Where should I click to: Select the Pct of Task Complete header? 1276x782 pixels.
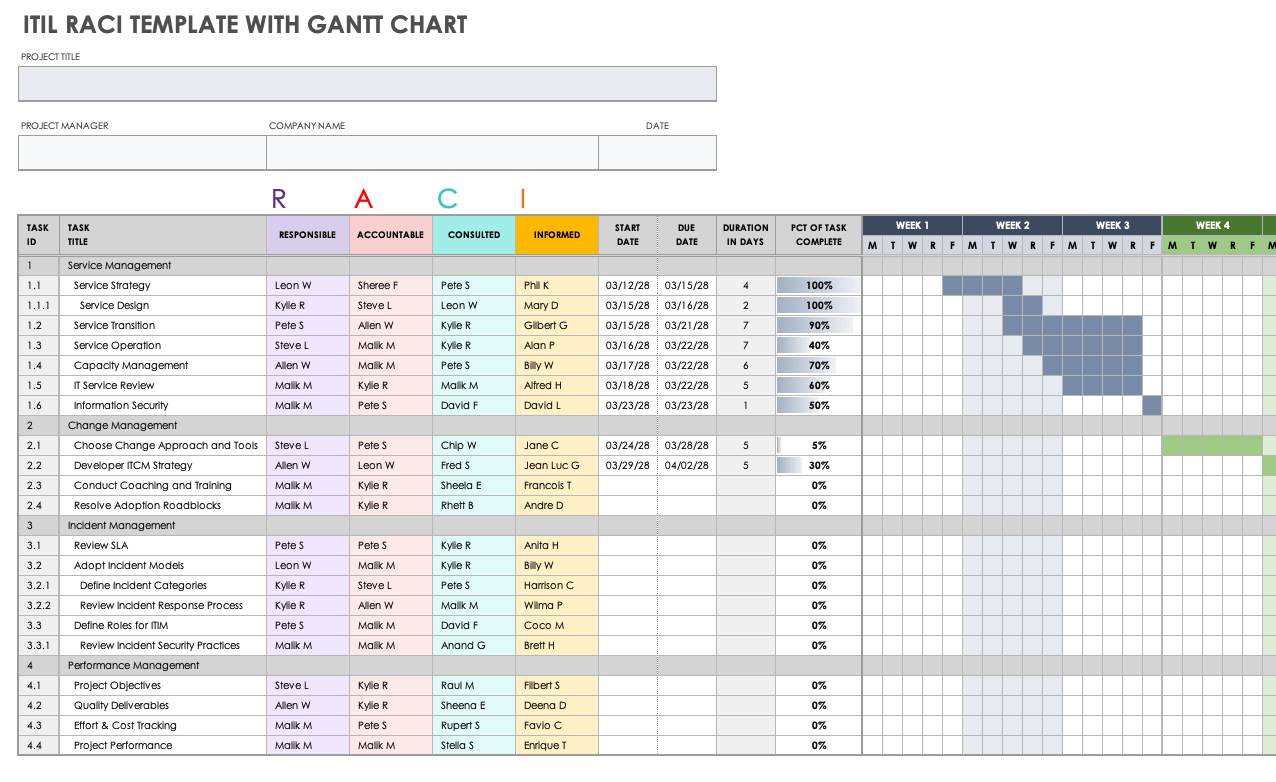coord(819,235)
